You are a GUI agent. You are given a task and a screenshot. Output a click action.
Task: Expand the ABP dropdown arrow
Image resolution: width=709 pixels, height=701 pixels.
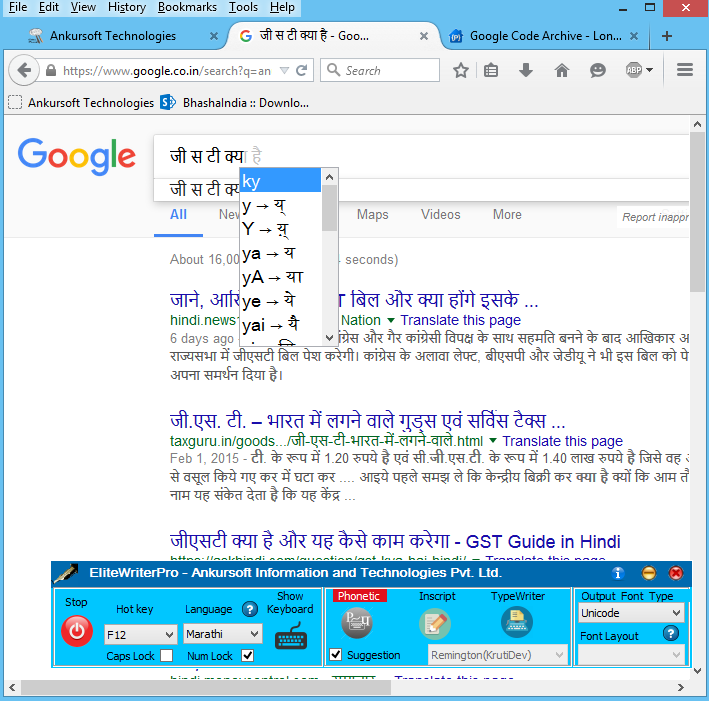click(x=649, y=70)
